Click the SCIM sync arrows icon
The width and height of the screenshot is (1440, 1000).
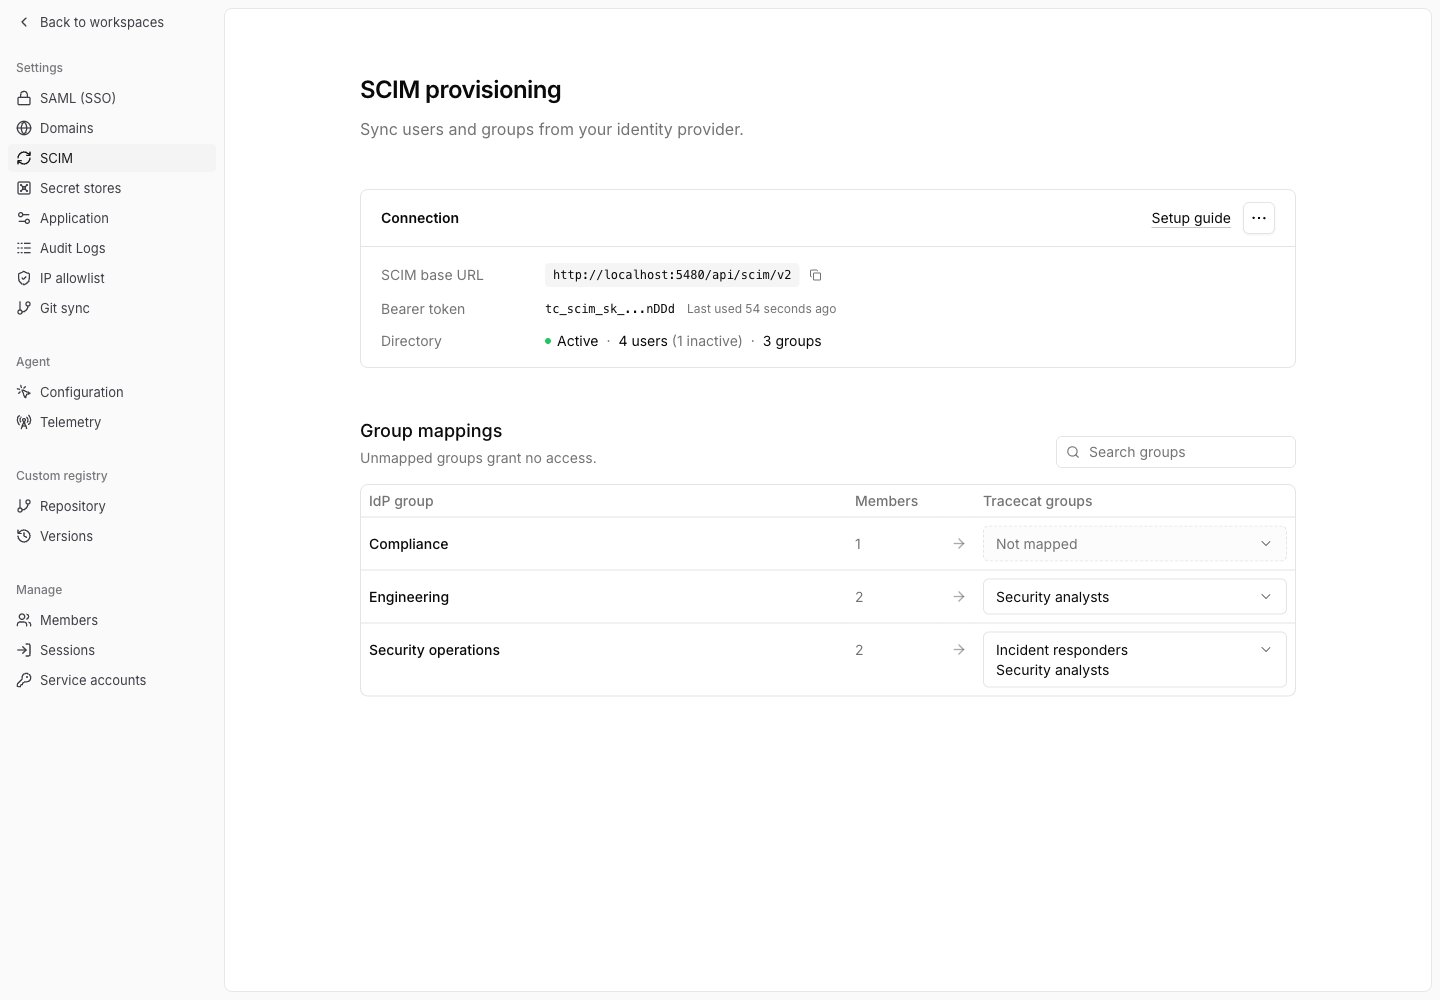(24, 158)
